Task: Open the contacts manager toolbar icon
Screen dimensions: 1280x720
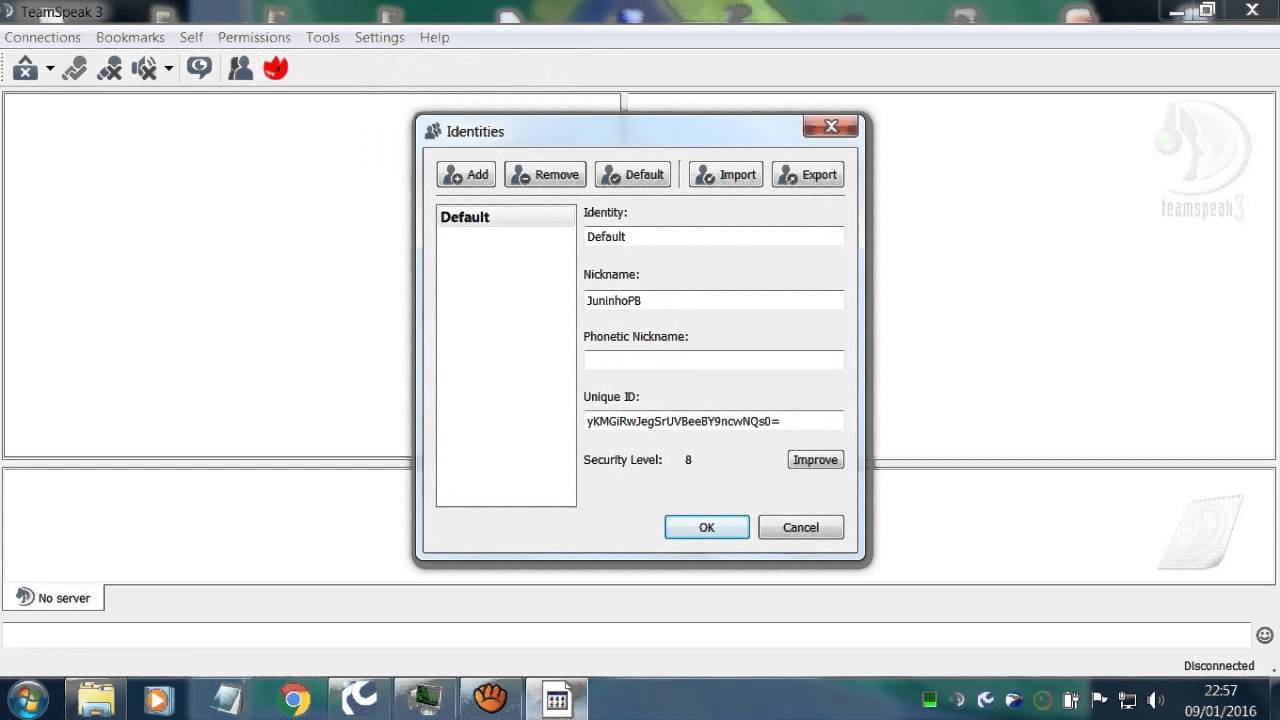Action: pyautogui.click(x=240, y=68)
